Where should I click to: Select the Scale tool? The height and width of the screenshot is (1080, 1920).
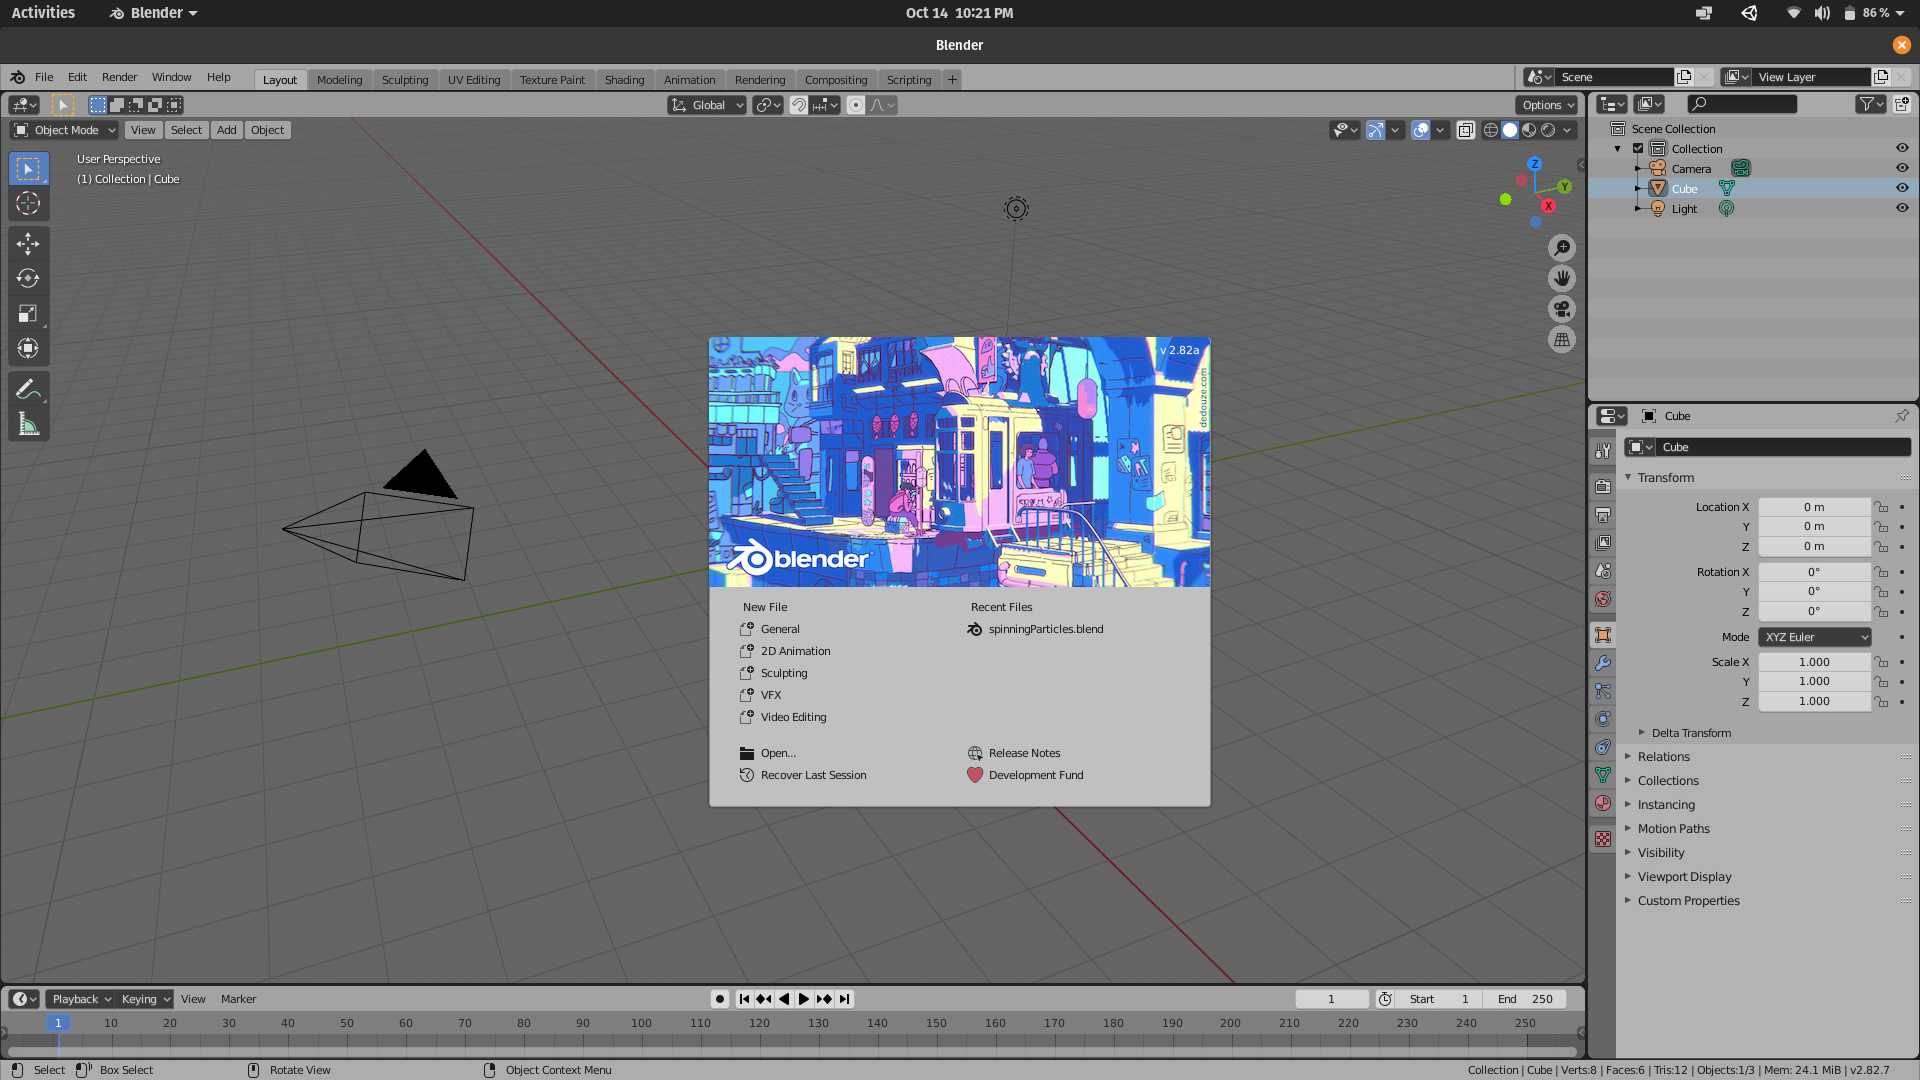(28, 314)
